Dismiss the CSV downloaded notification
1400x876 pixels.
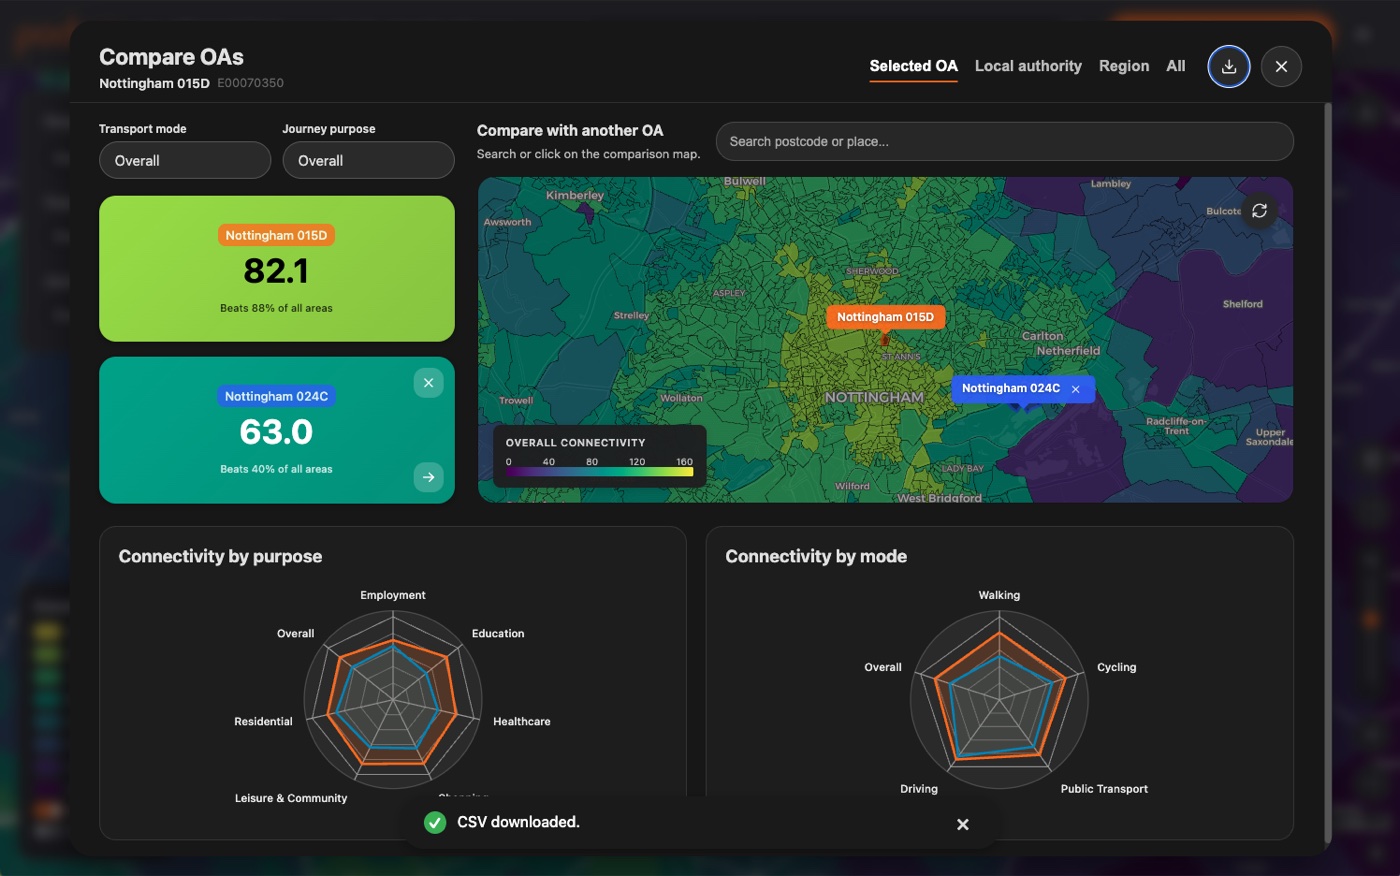click(962, 824)
